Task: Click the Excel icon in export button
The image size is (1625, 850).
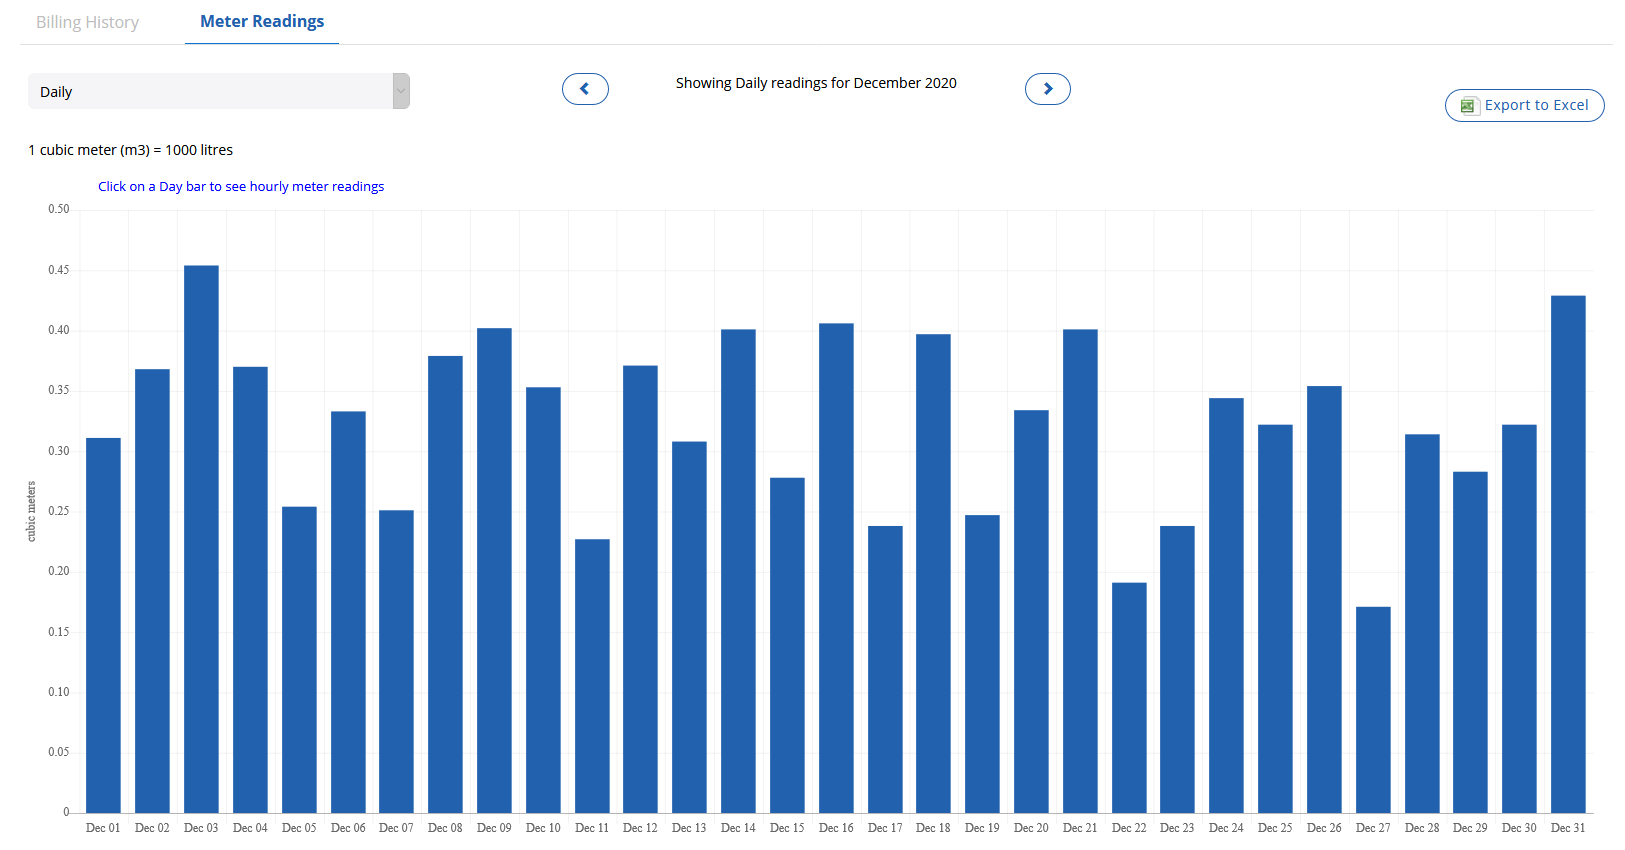Action: point(1468,106)
